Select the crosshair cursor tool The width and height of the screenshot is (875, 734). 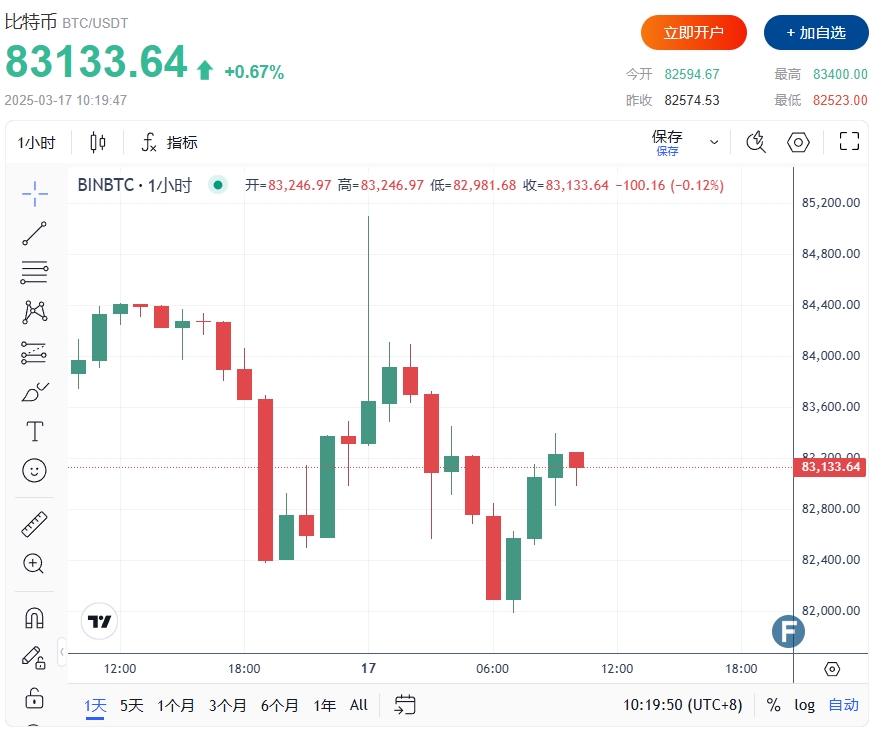35,194
